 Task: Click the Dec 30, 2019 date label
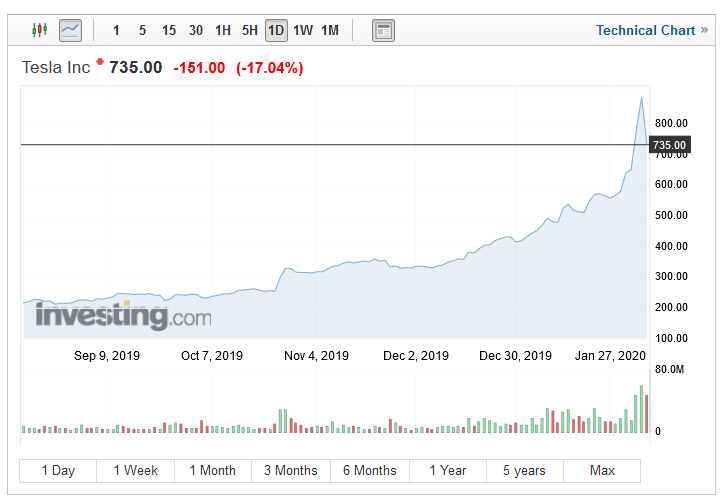coord(515,356)
